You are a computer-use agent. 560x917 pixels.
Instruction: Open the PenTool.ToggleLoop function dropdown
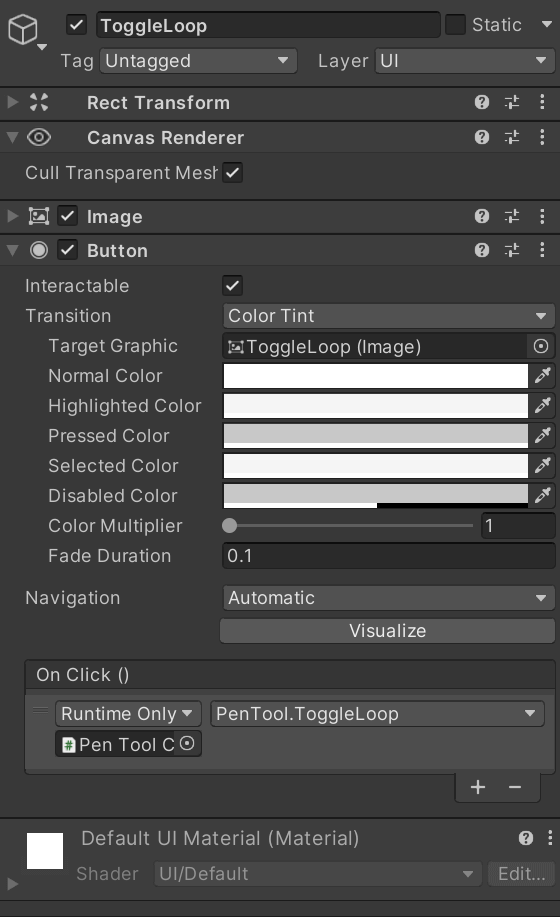[378, 713]
